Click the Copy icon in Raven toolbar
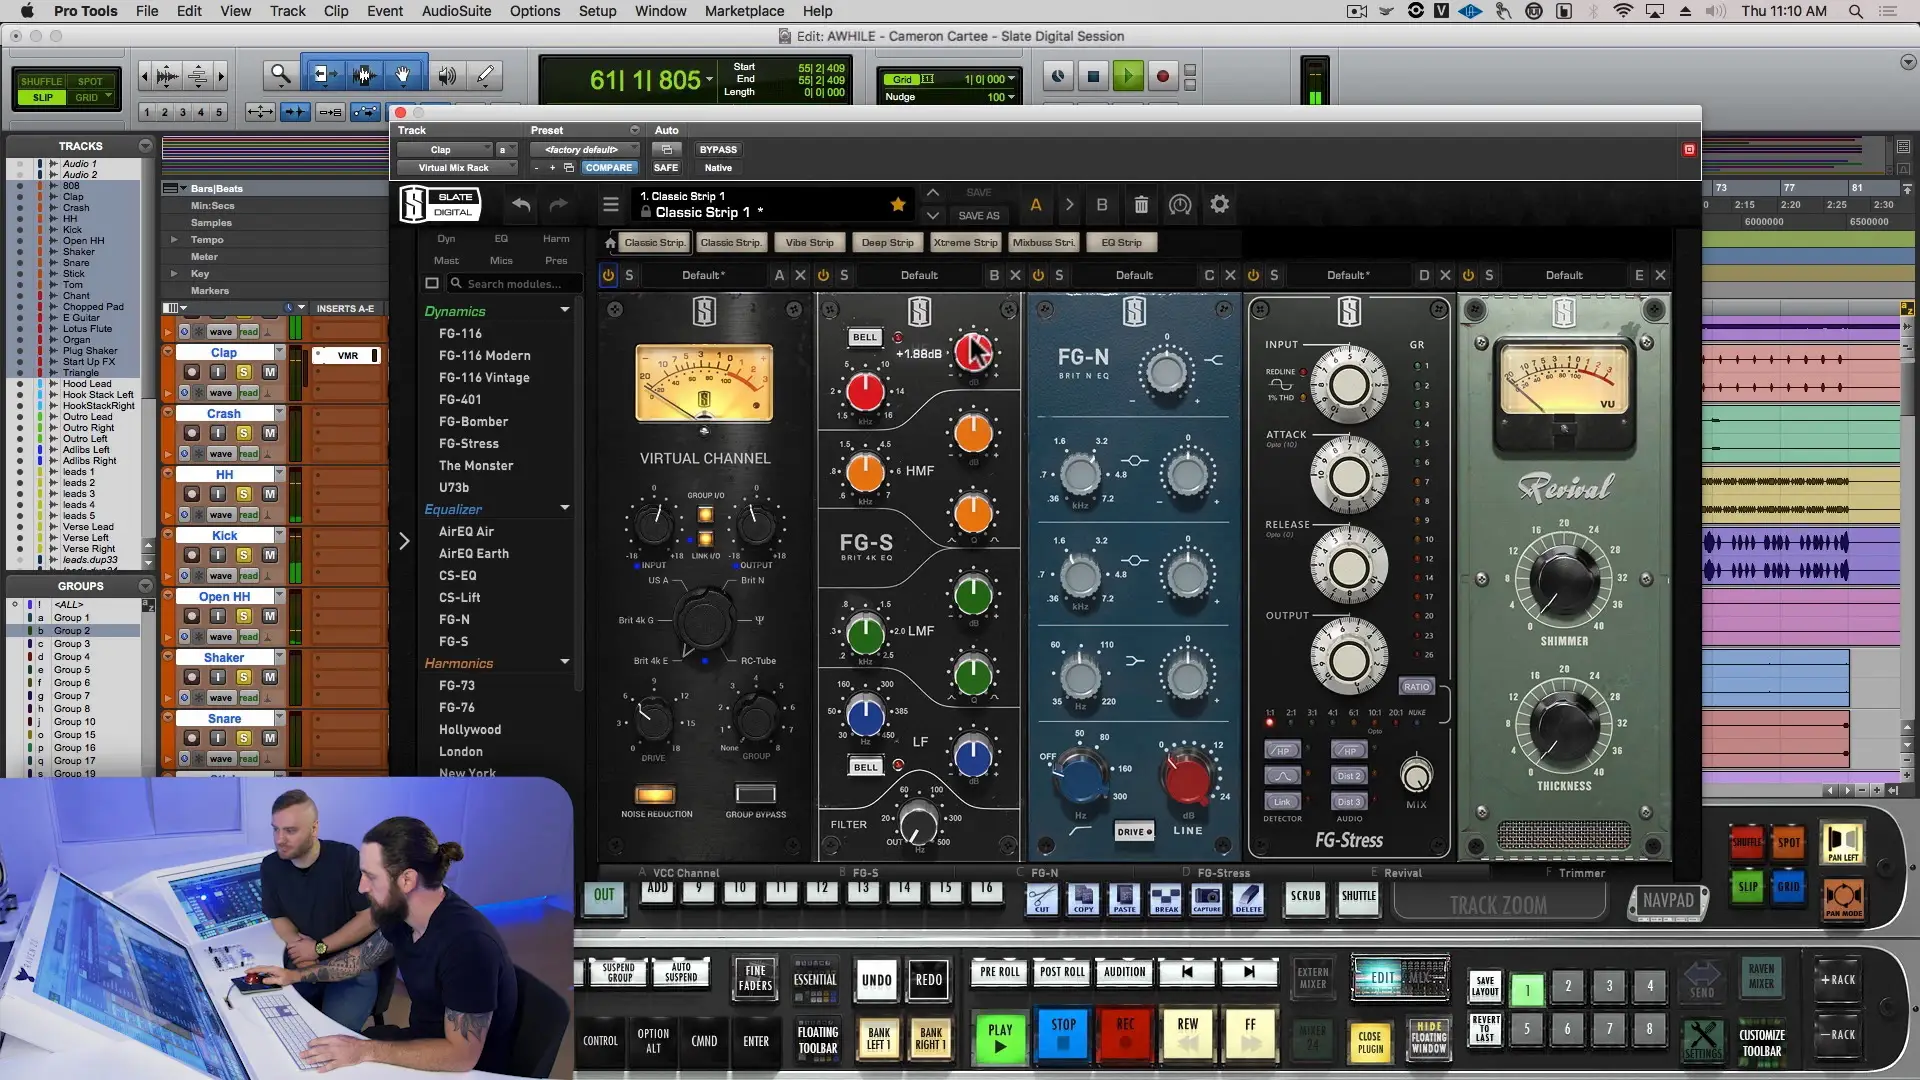 click(1083, 898)
